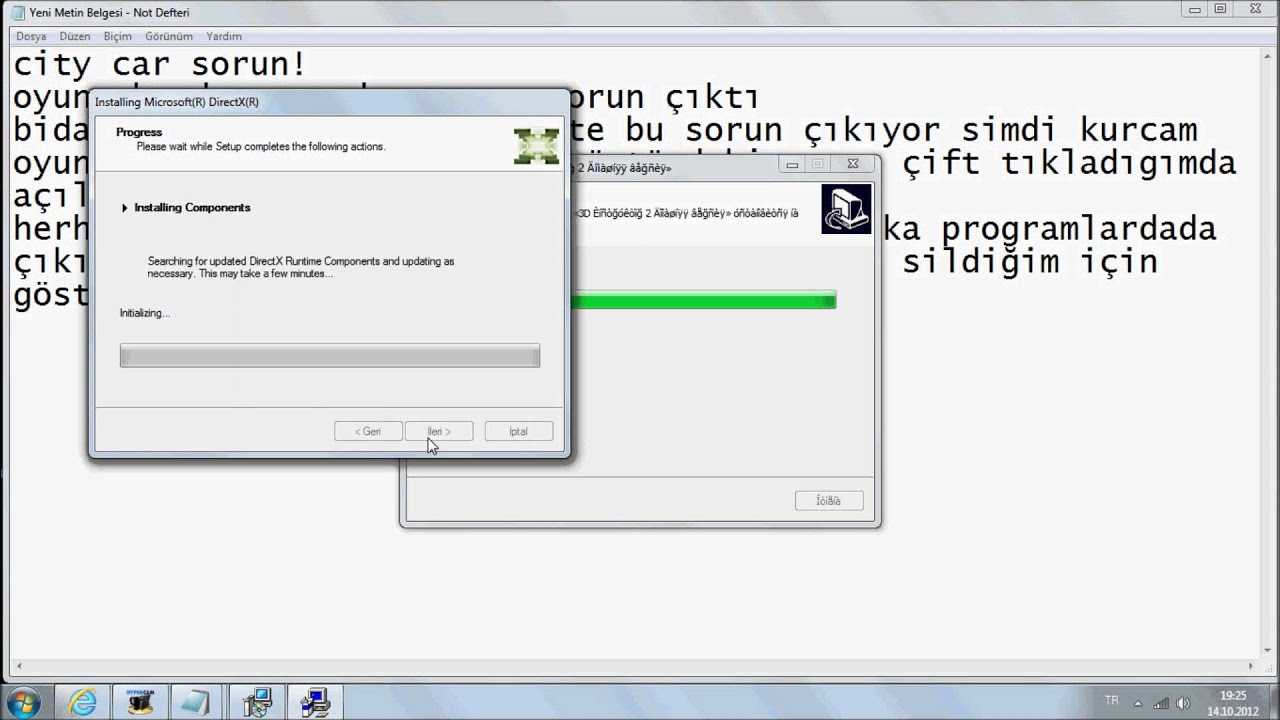The width and height of the screenshot is (1280, 720).
Task: Open the Düzen menu in Notepad
Action: click(75, 36)
